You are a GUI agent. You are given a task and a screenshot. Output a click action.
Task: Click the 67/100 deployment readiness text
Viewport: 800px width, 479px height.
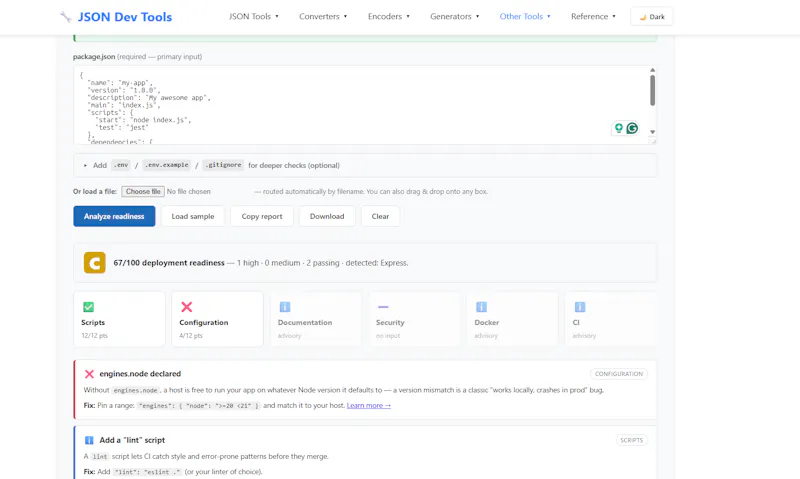pos(169,263)
